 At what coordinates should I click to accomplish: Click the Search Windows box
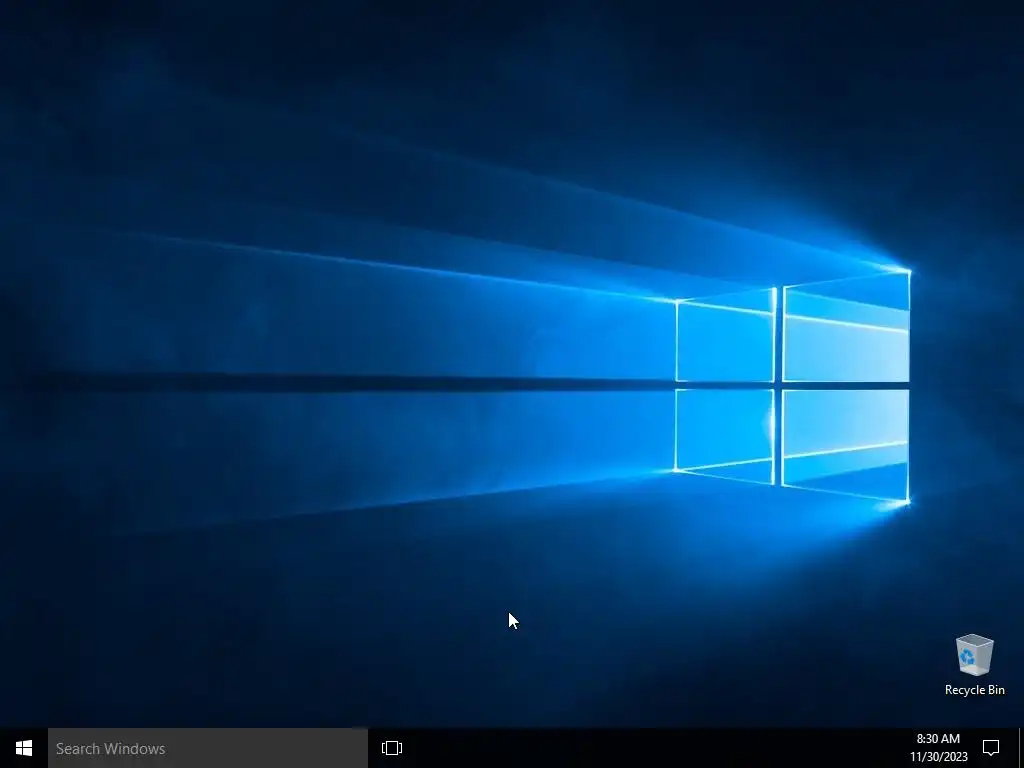[x=208, y=748]
